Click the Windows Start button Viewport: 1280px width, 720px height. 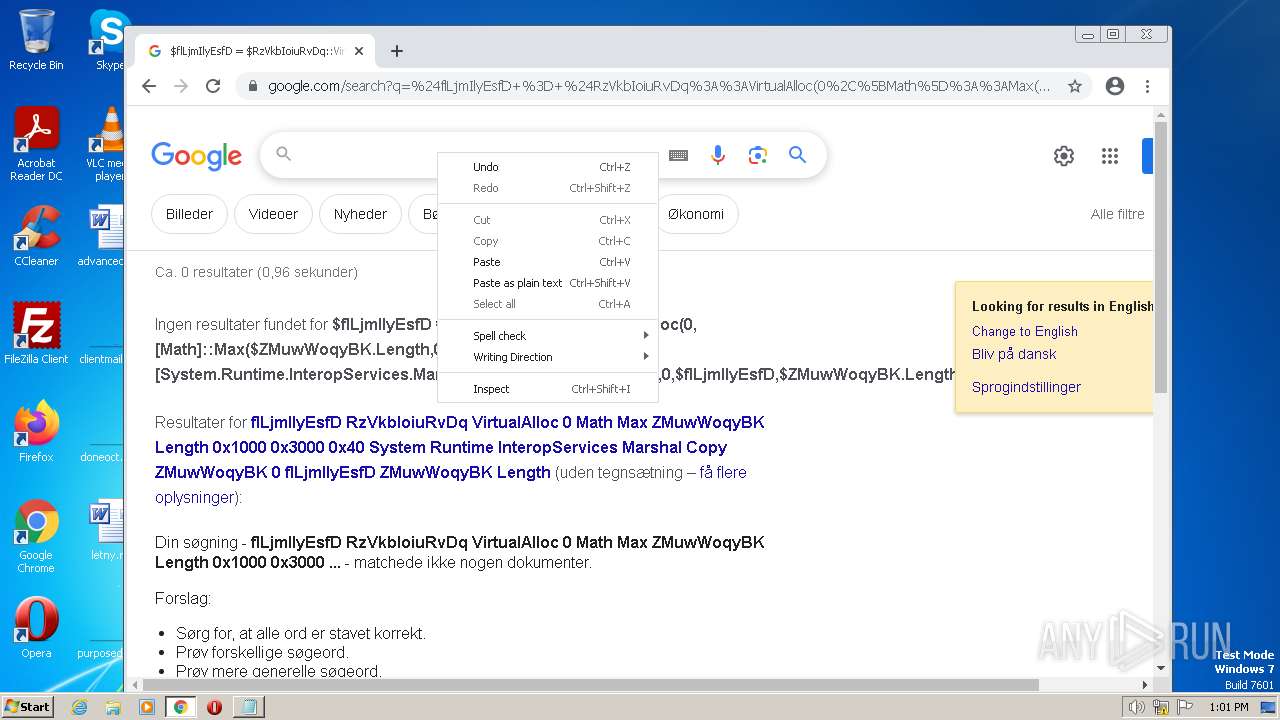[x=27, y=706]
